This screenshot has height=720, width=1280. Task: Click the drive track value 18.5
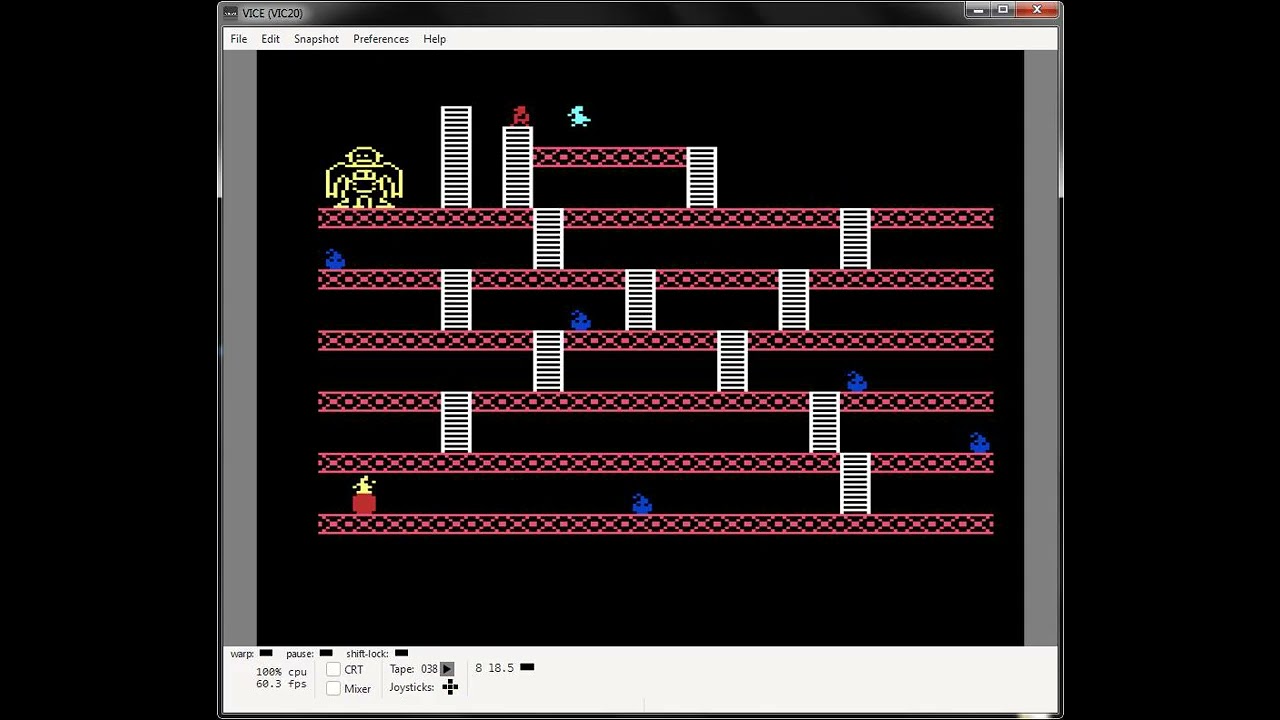(x=501, y=668)
